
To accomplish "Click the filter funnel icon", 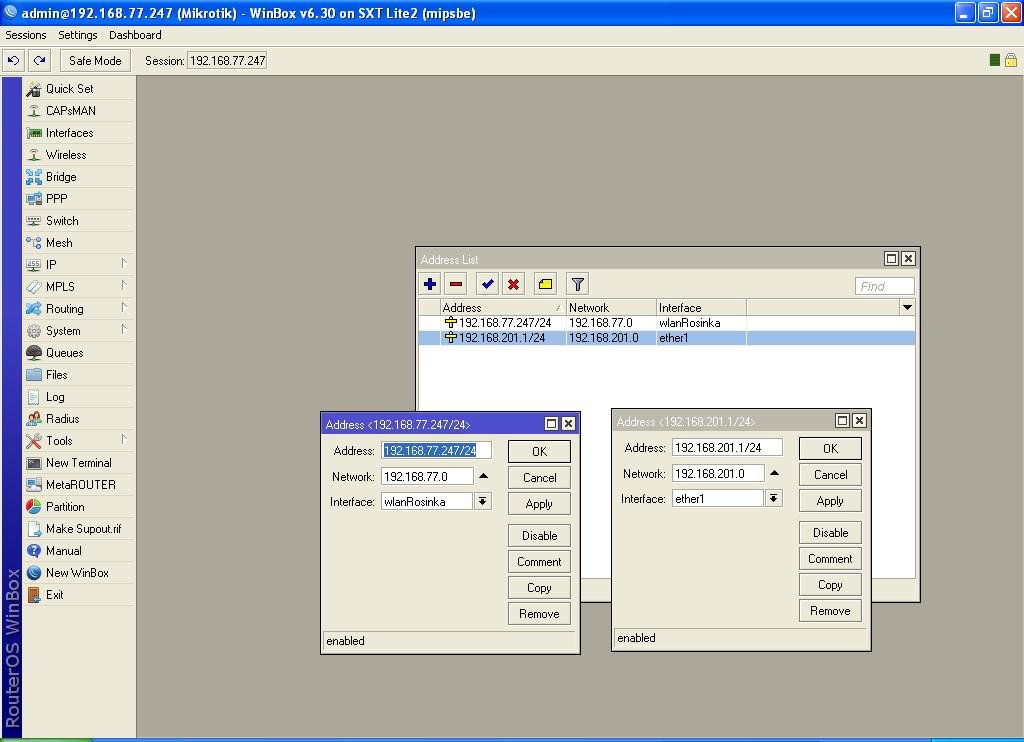I will pyautogui.click(x=577, y=284).
